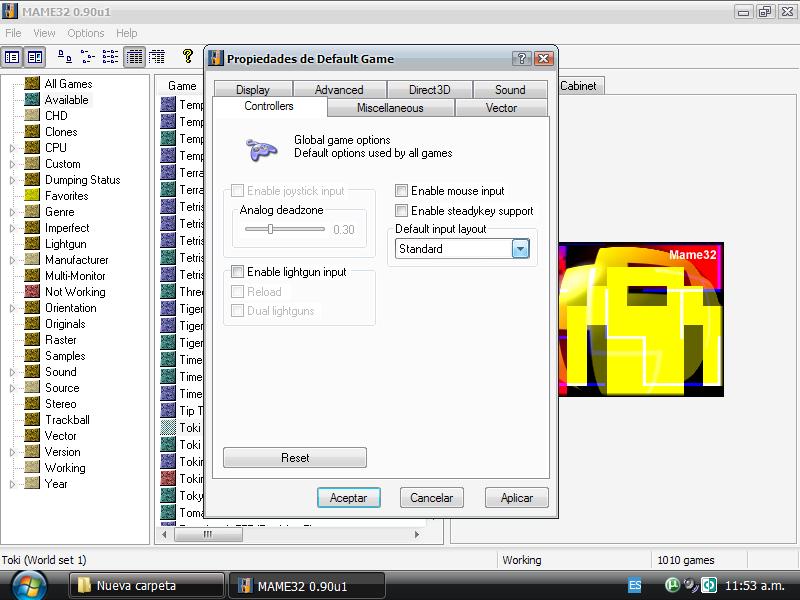Select the Raster folder icon
Image resolution: width=800 pixels, height=600 pixels.
pyautogui.click(x=32, y=339)
